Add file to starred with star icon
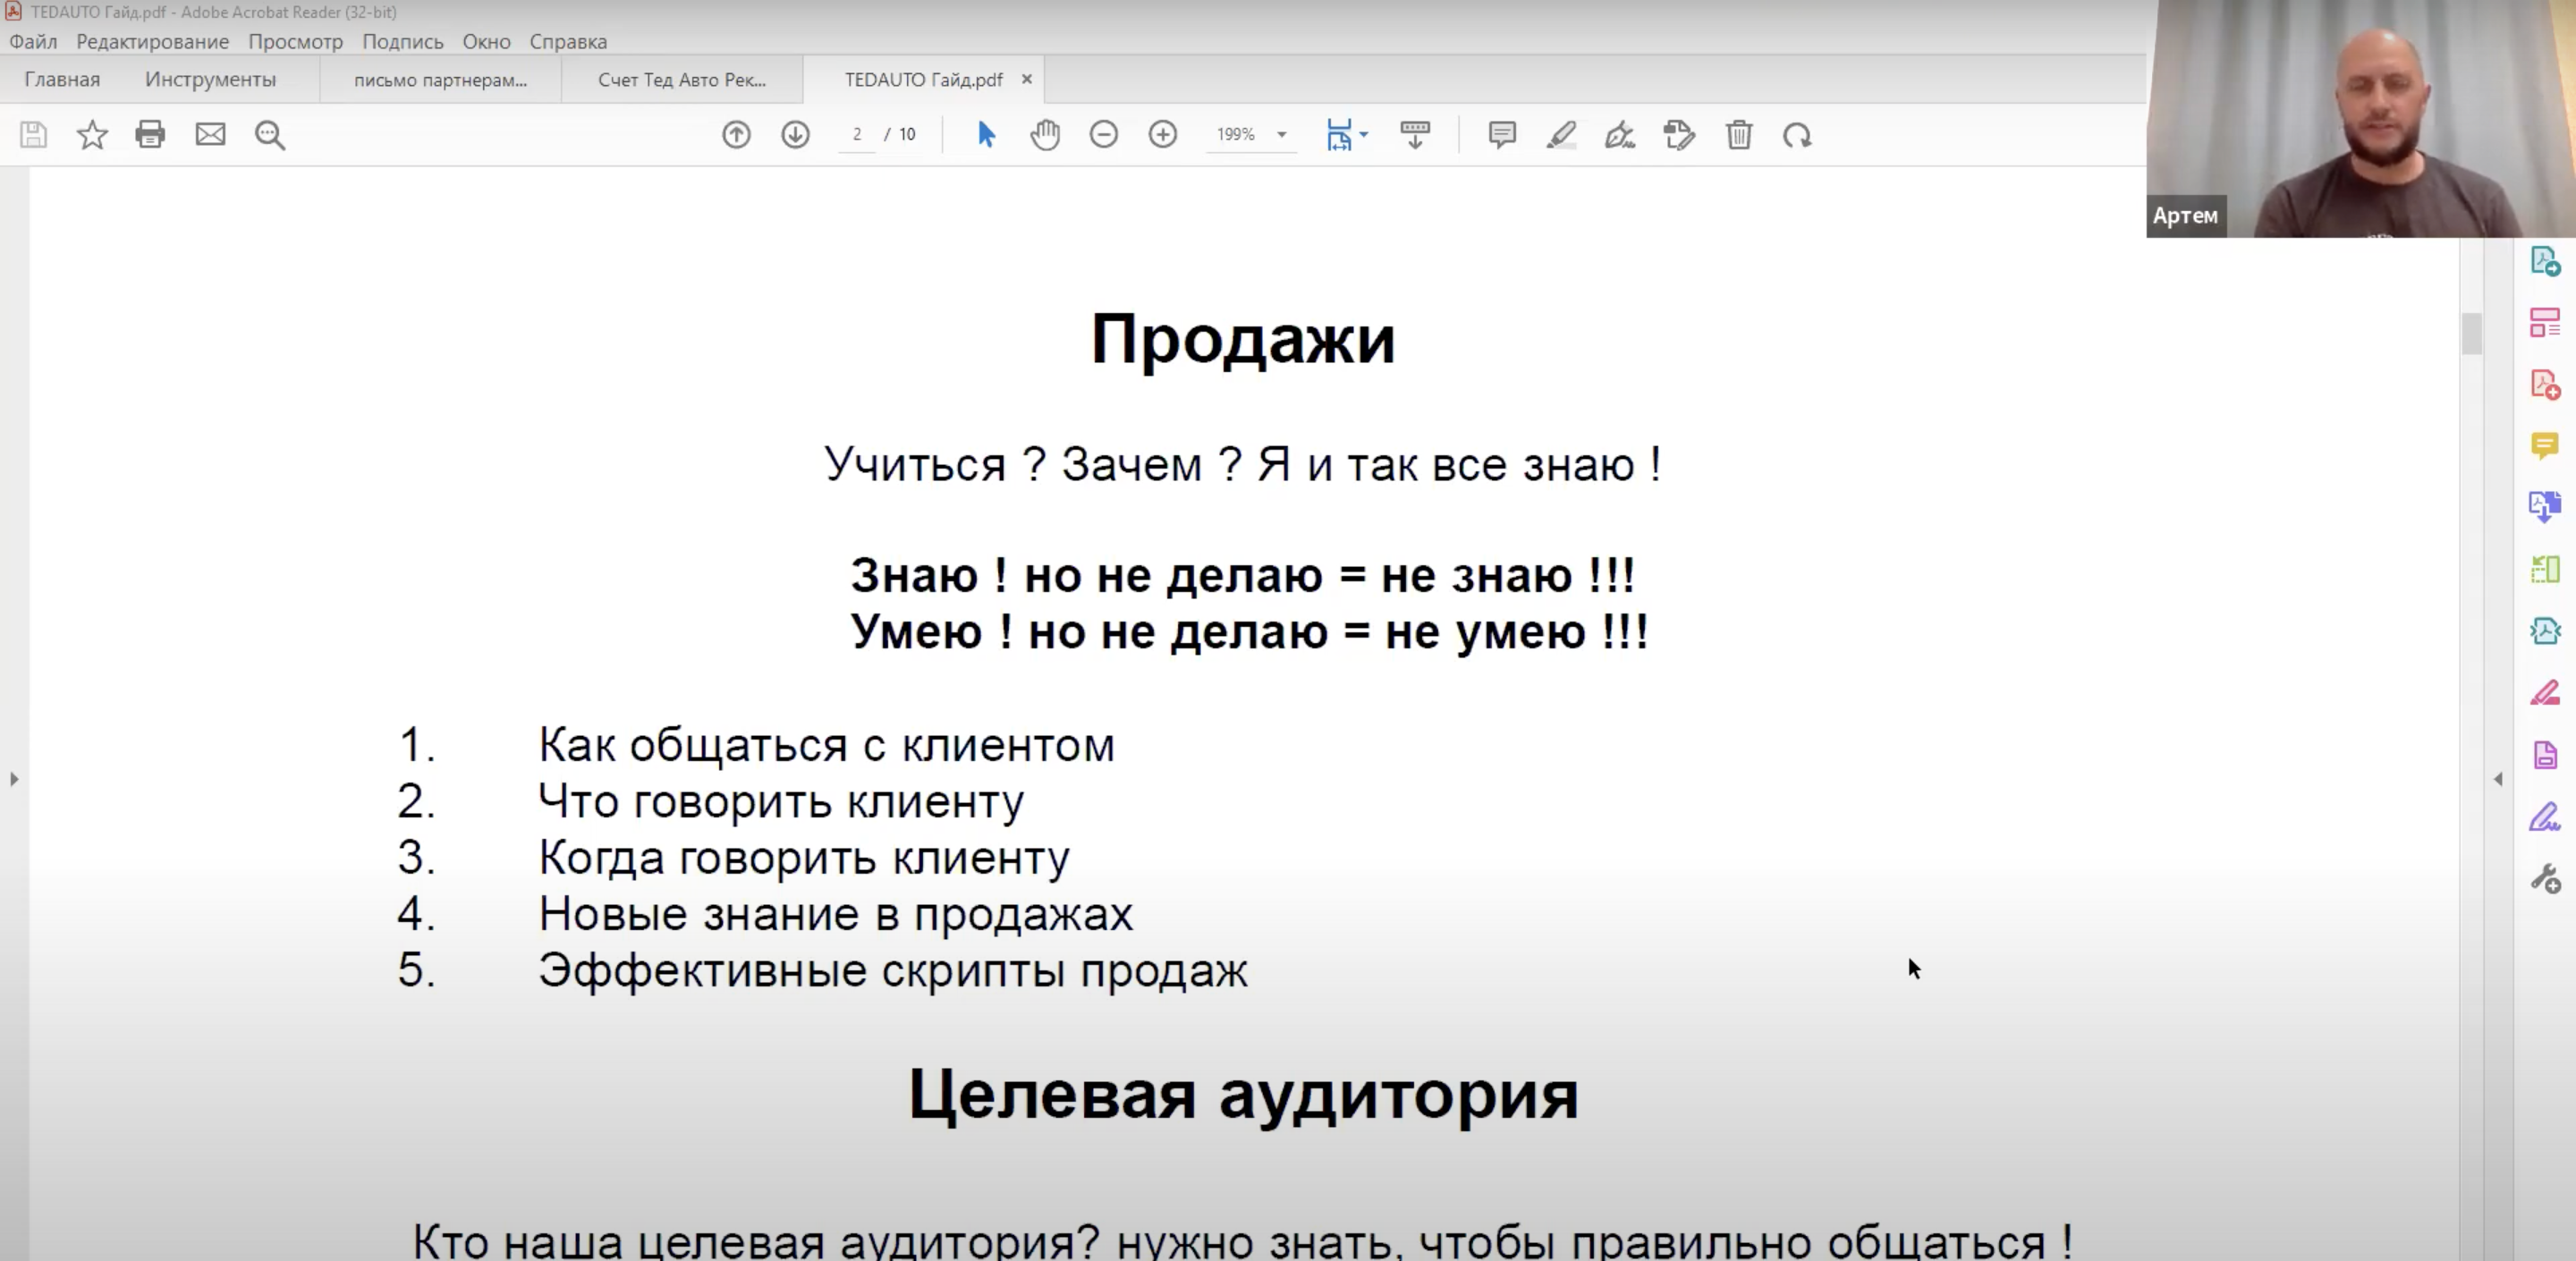 92,134
